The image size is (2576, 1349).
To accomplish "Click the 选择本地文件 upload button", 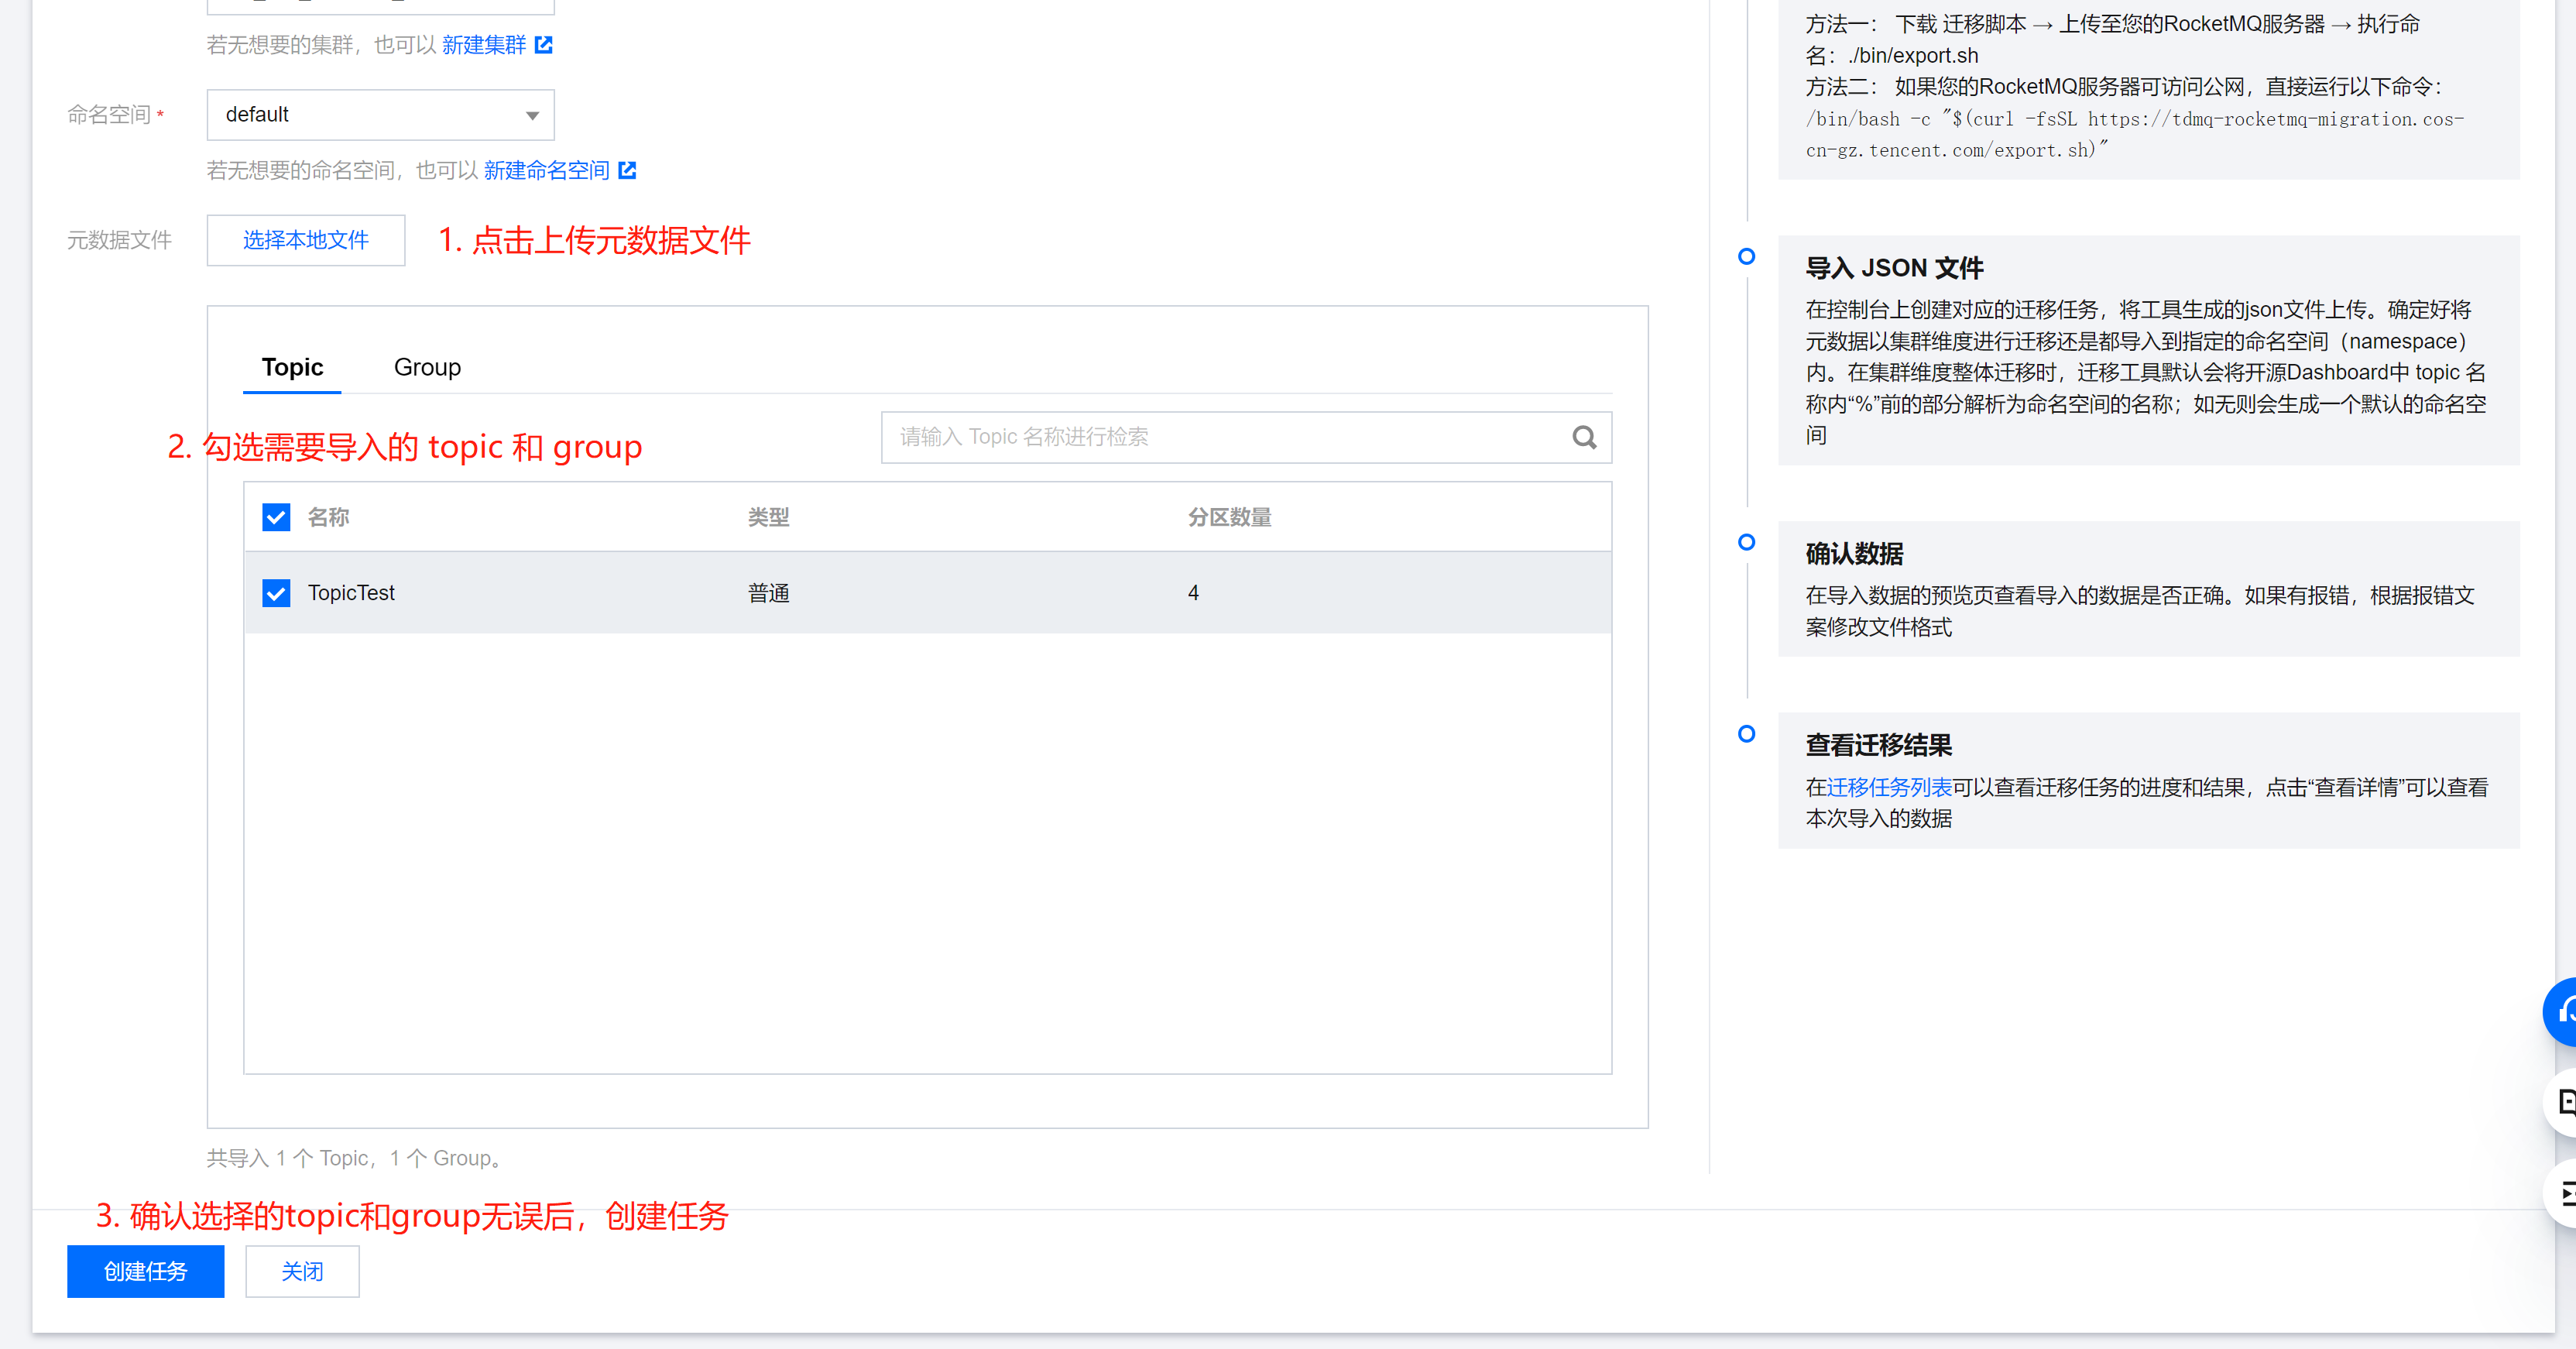I will tap(306, 240).
